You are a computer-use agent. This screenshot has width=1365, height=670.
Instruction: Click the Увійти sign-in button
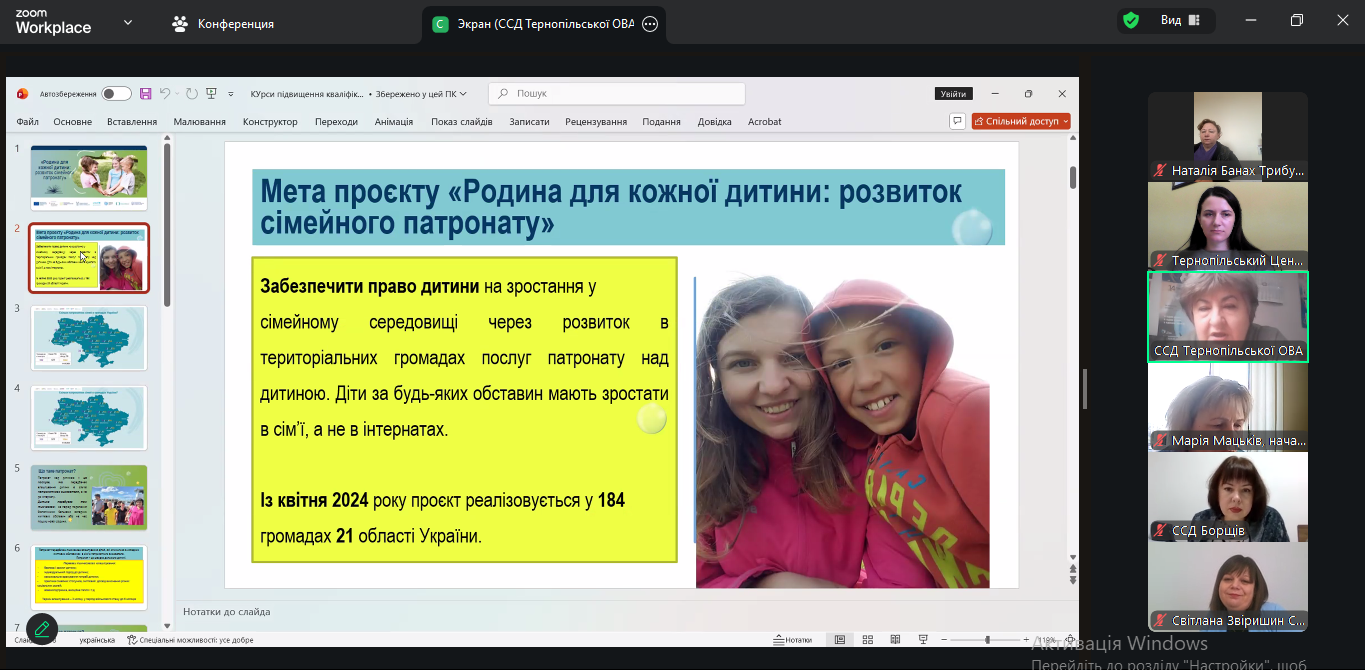coord(953,94)
